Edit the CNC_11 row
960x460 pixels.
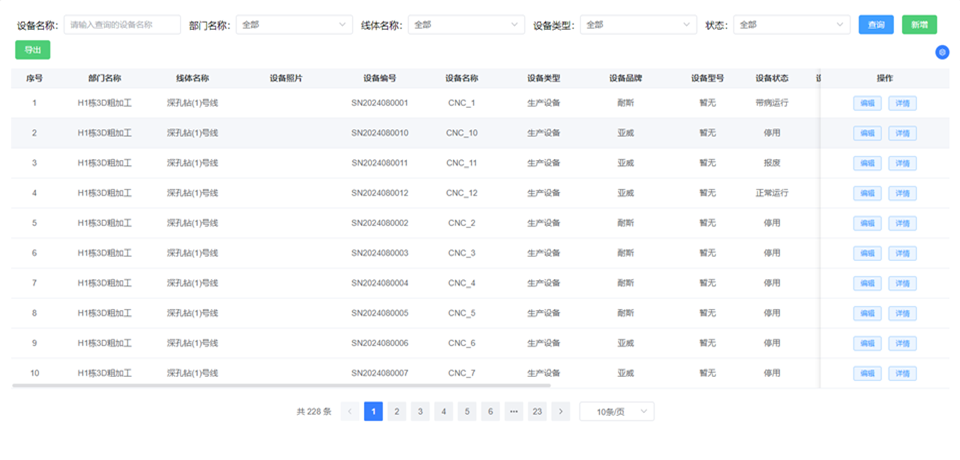pos(868,164)
